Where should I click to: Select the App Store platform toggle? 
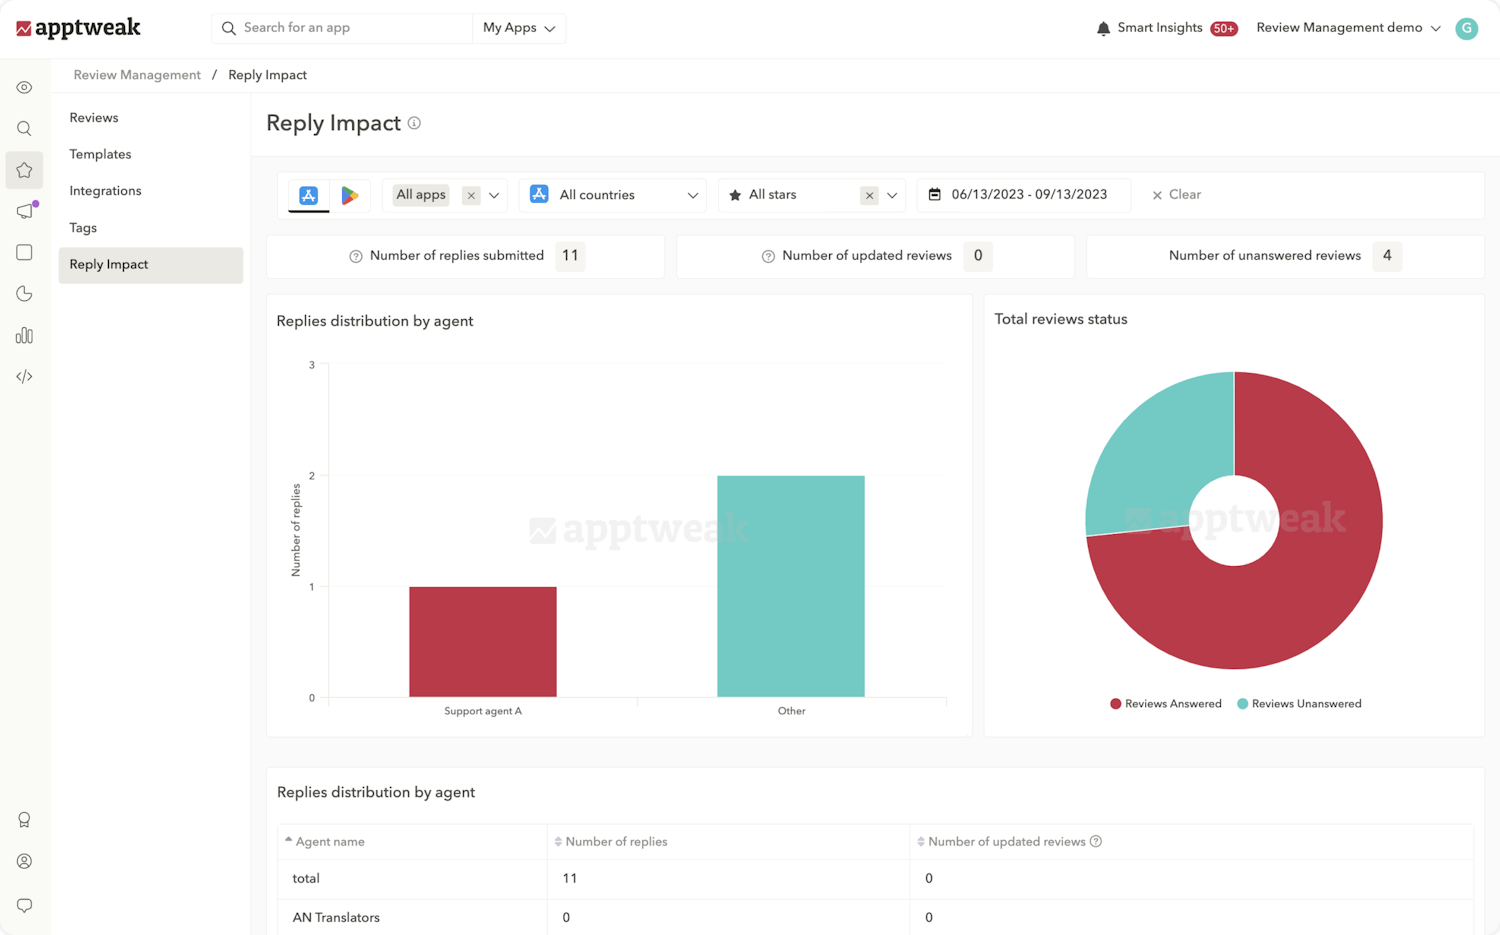pyautogui.click(x=308, y=194)
